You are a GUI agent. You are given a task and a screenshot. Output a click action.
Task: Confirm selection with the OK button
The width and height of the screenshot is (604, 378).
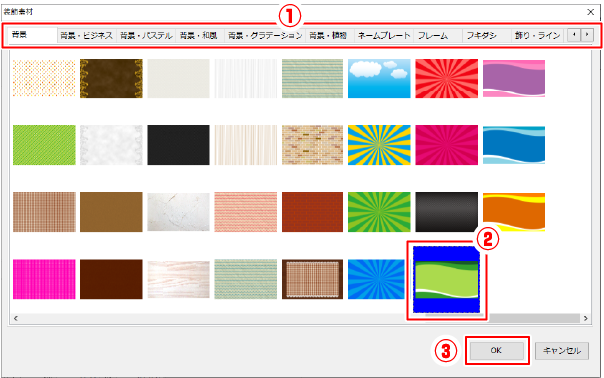point(497,350)
